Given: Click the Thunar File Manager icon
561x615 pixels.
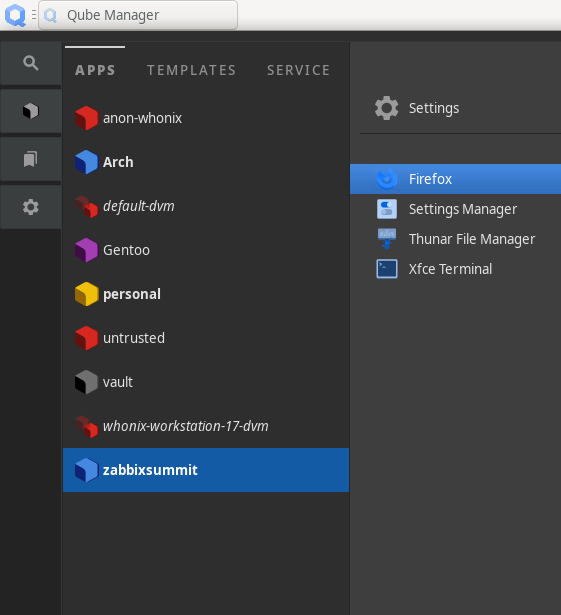Looking at the screenshot, I should click(x=387, y=239).
